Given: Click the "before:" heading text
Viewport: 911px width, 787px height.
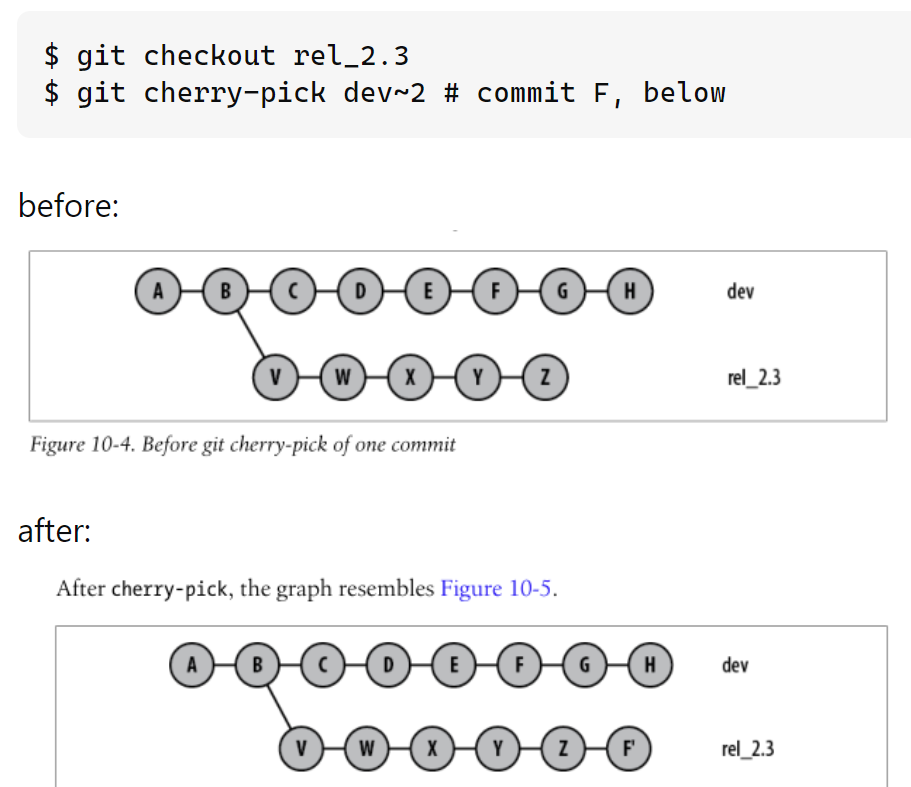Looking at the screenshot, I should pyautogui.click(x=69, y=206).
